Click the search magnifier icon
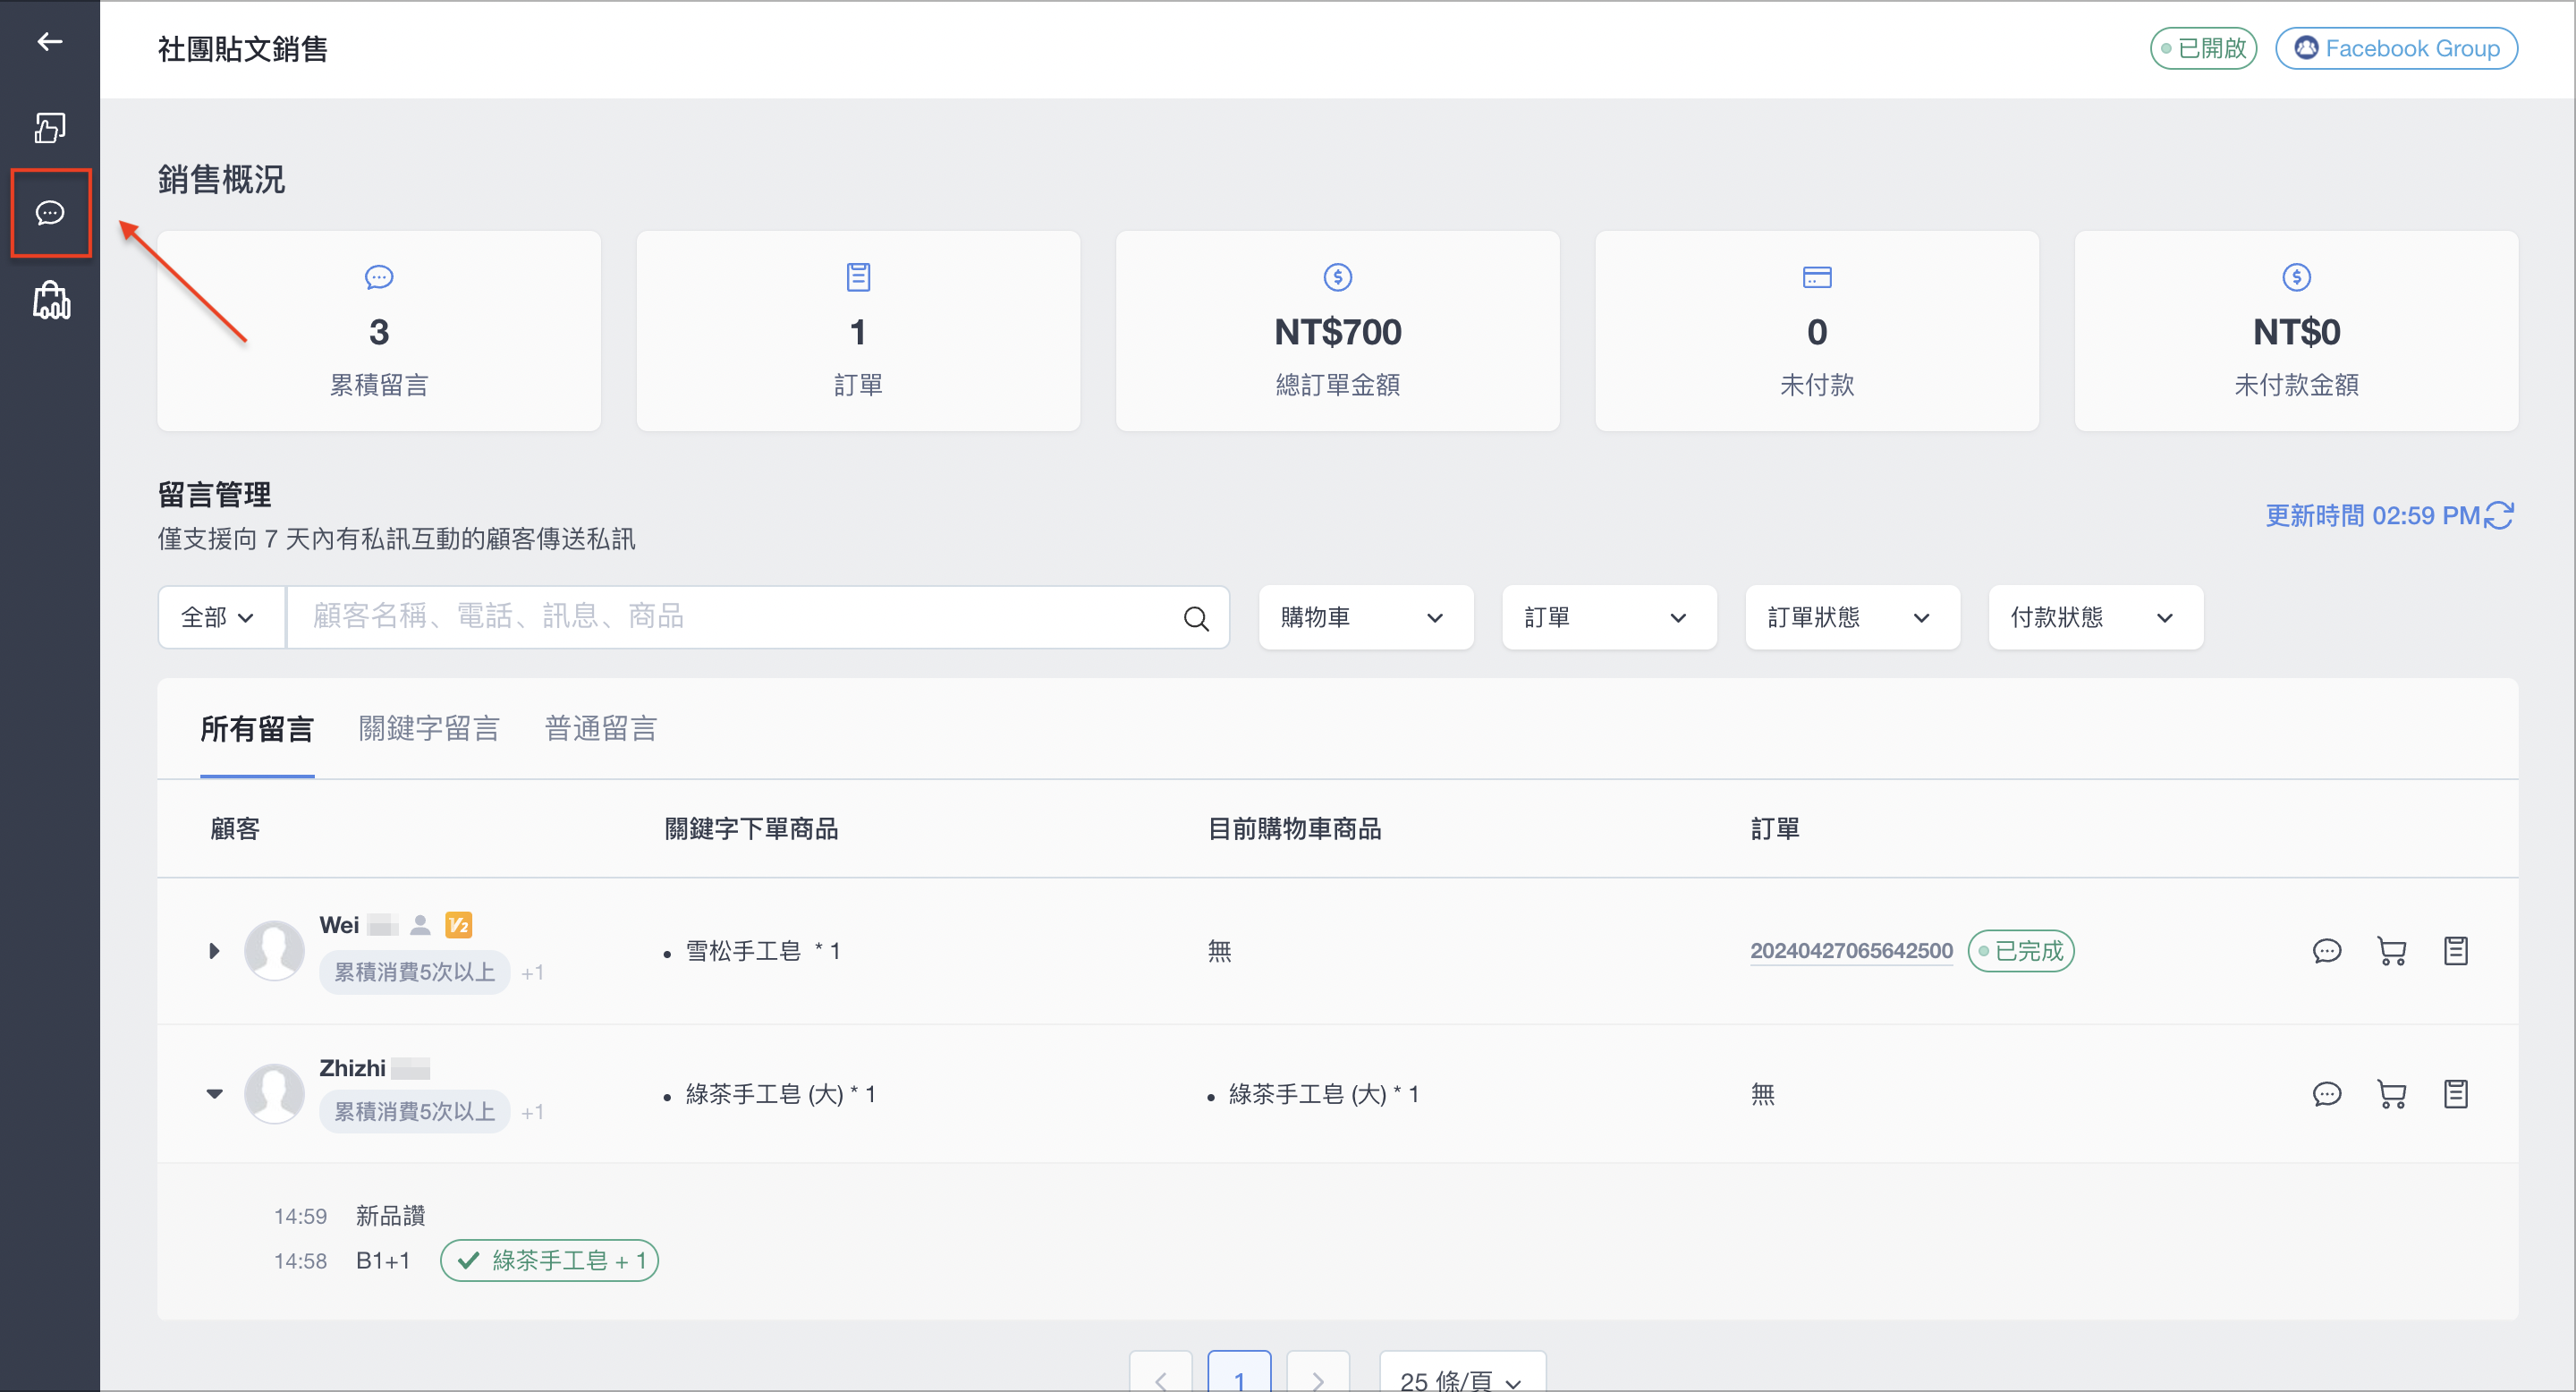This screenshot has width=2576, height=1392. (1196, 618)
